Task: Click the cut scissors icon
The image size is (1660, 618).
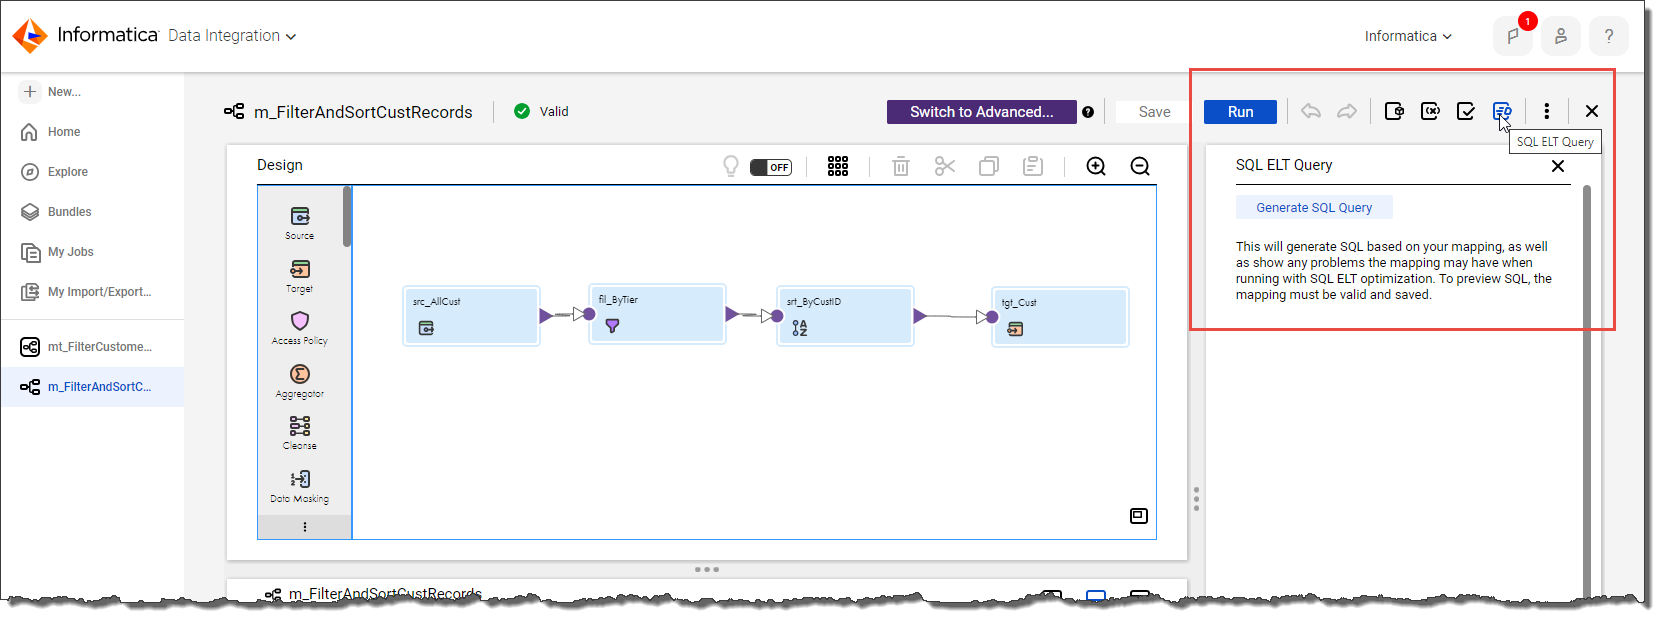Action: click(945, 166)
